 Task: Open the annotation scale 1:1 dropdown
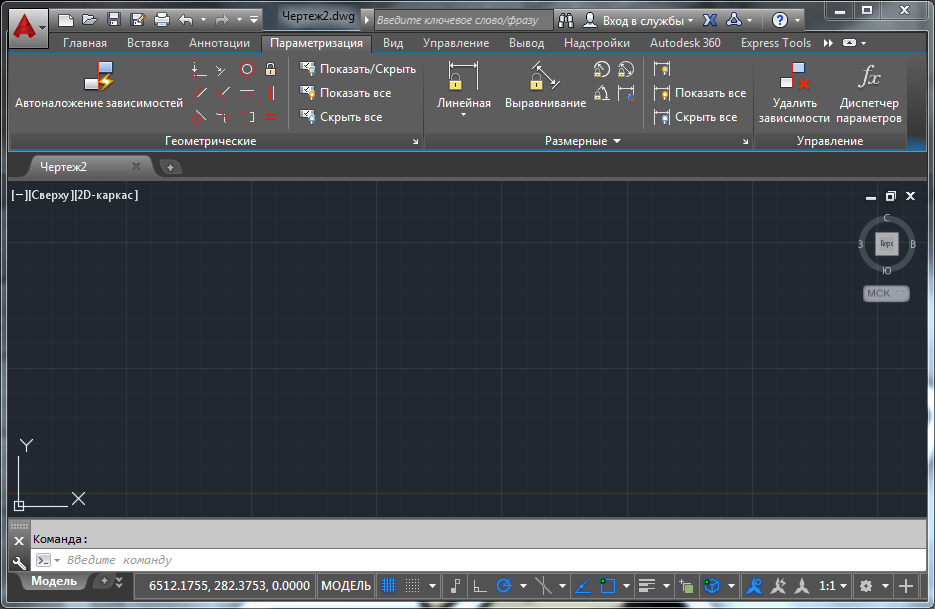tap(833, 586)
